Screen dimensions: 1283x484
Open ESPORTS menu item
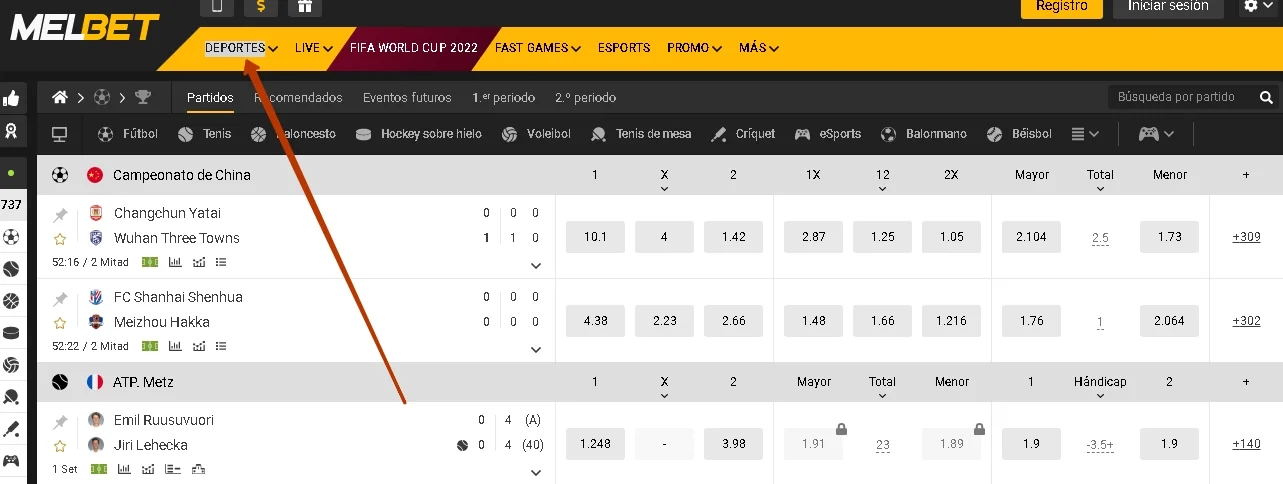(x=624, y=48)
